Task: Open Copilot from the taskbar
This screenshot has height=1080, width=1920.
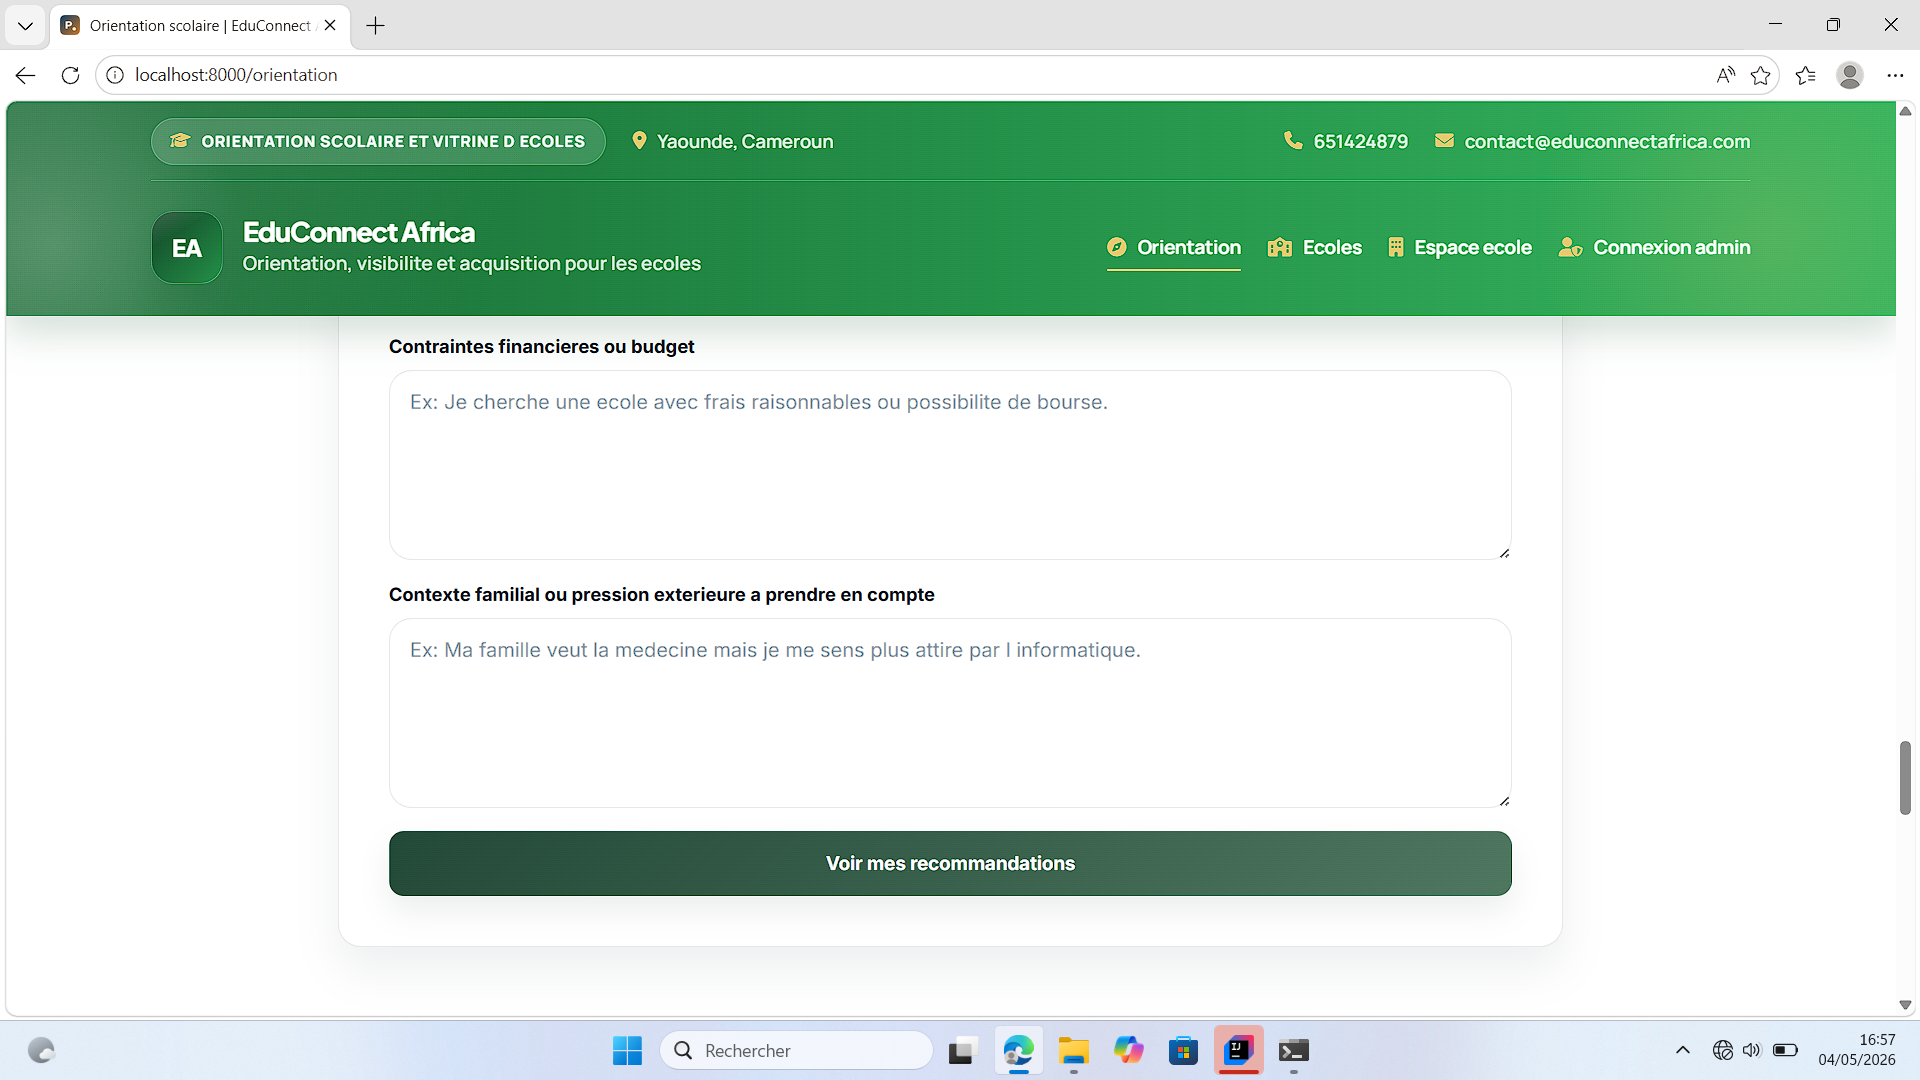Action: (x=1129, y=1050)
